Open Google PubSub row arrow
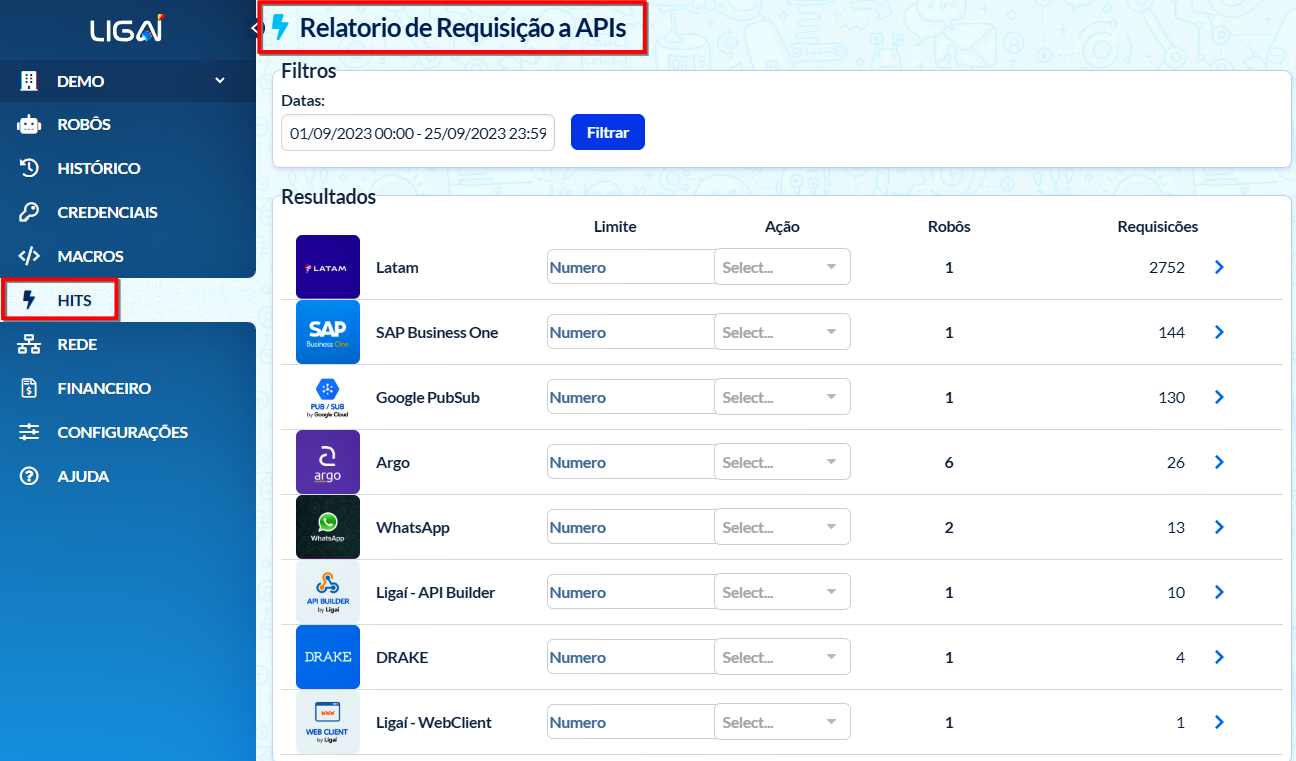 [1219, 397]
